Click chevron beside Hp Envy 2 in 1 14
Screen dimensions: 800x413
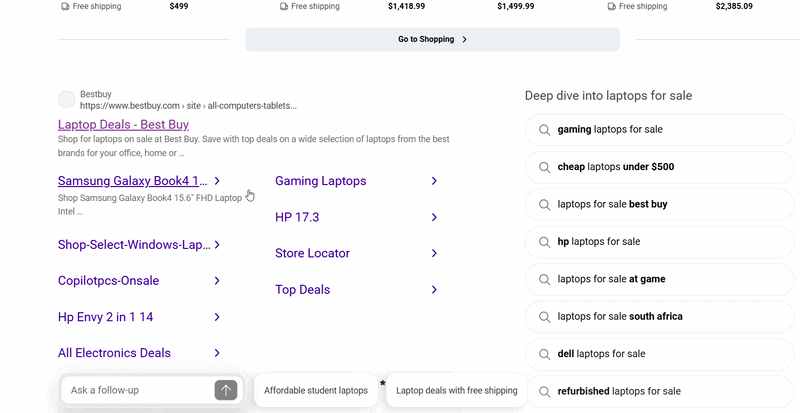point(217,317)
